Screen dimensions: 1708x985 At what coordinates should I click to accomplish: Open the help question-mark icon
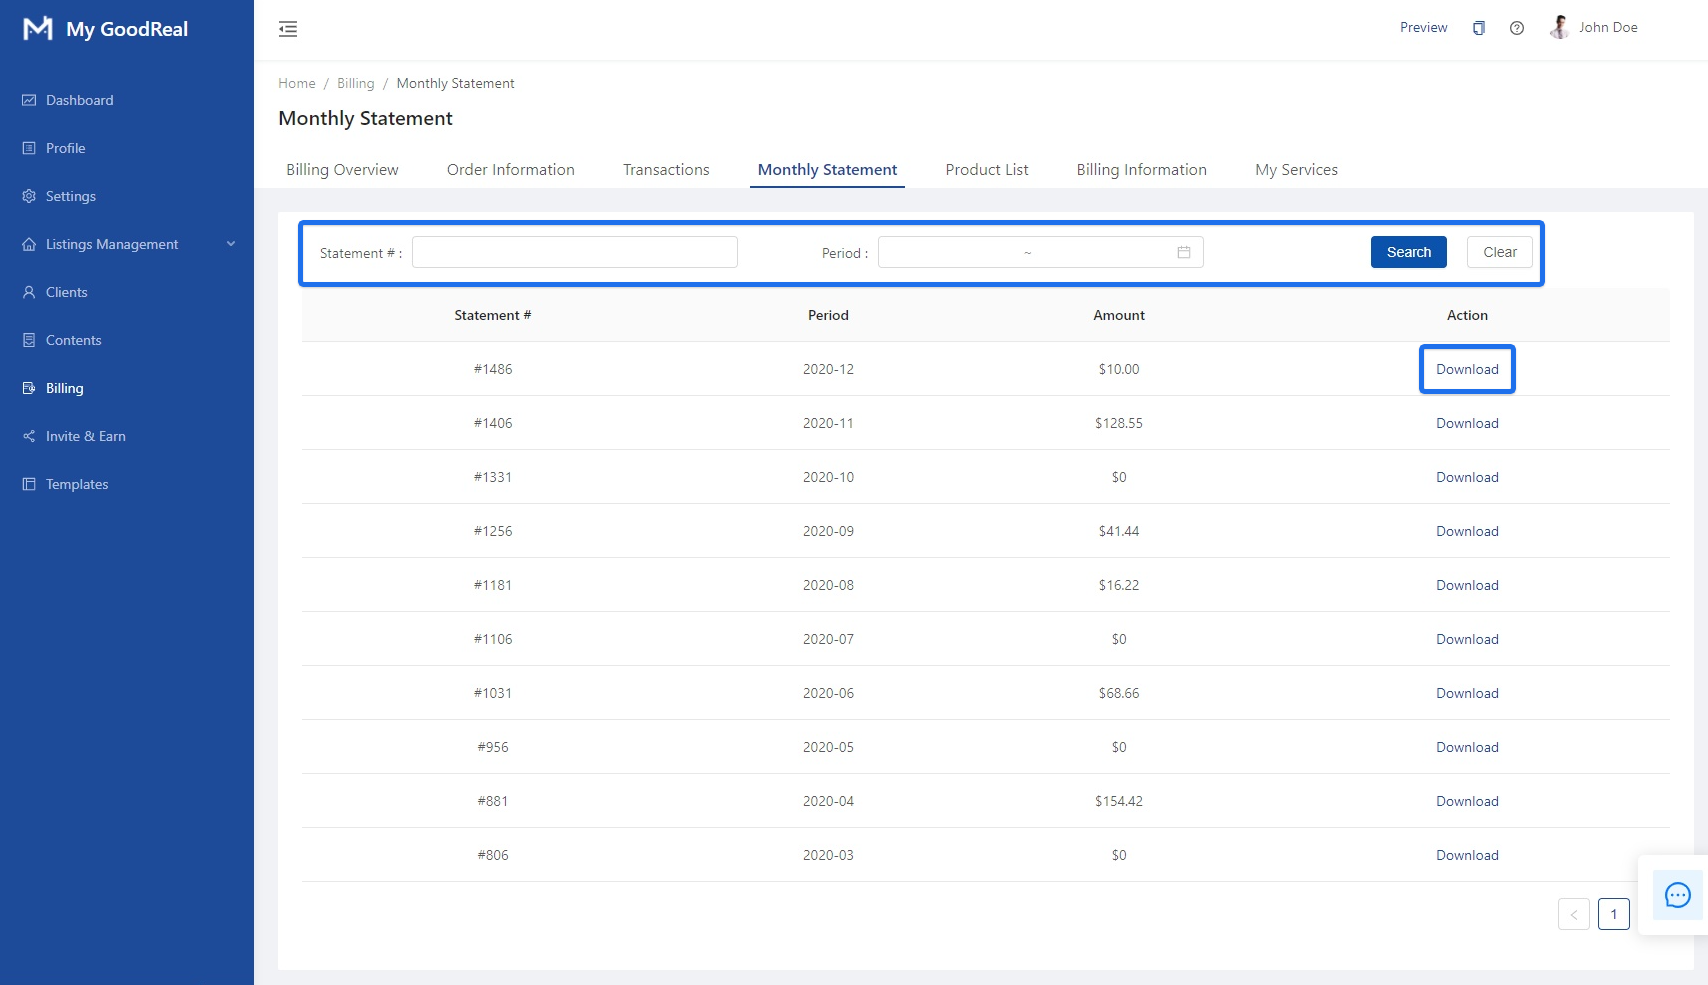(x=1517, y=28)
